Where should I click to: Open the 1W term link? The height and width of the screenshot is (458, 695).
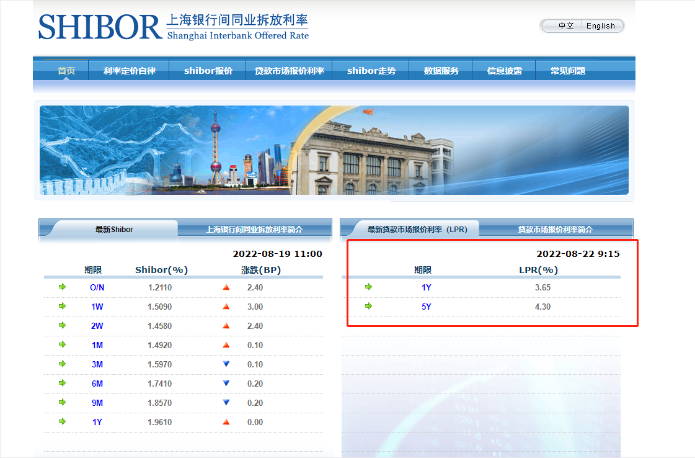pos(97,306)
